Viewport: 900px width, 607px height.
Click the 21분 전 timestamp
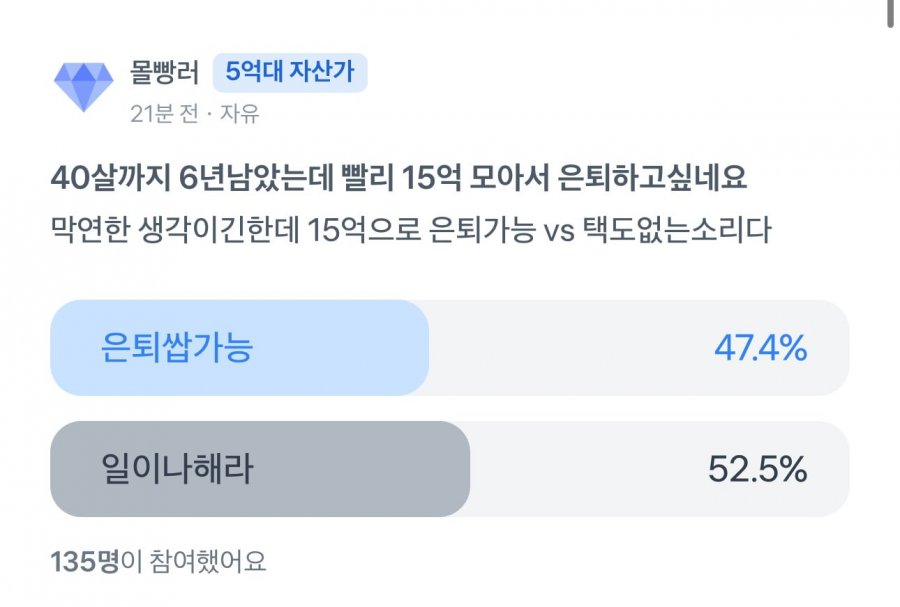coord(164,114)
